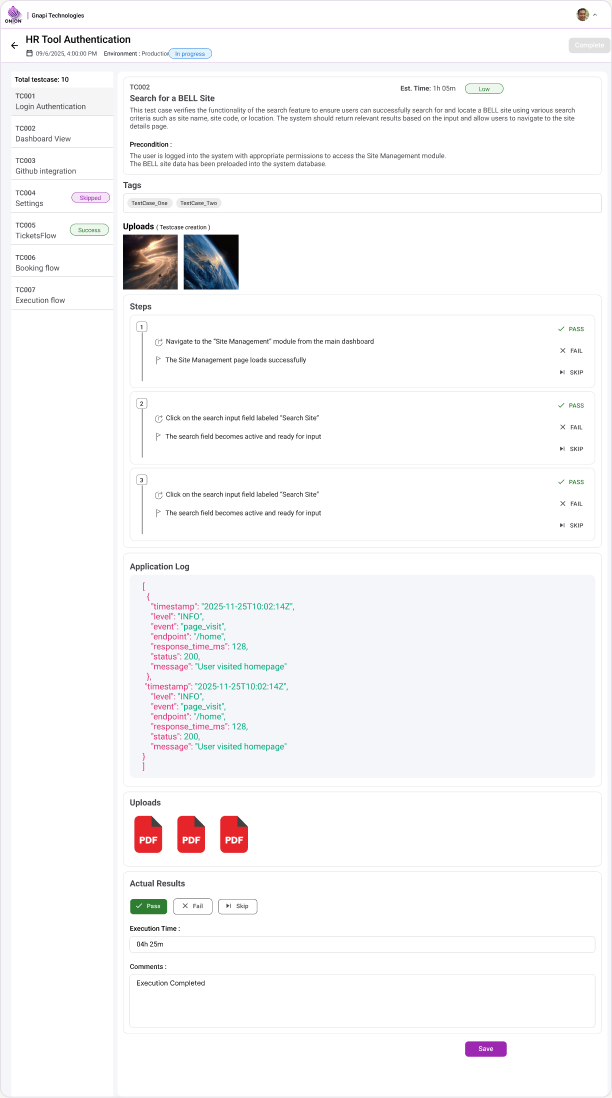Click the Onion logo in header

click(14, 14)
